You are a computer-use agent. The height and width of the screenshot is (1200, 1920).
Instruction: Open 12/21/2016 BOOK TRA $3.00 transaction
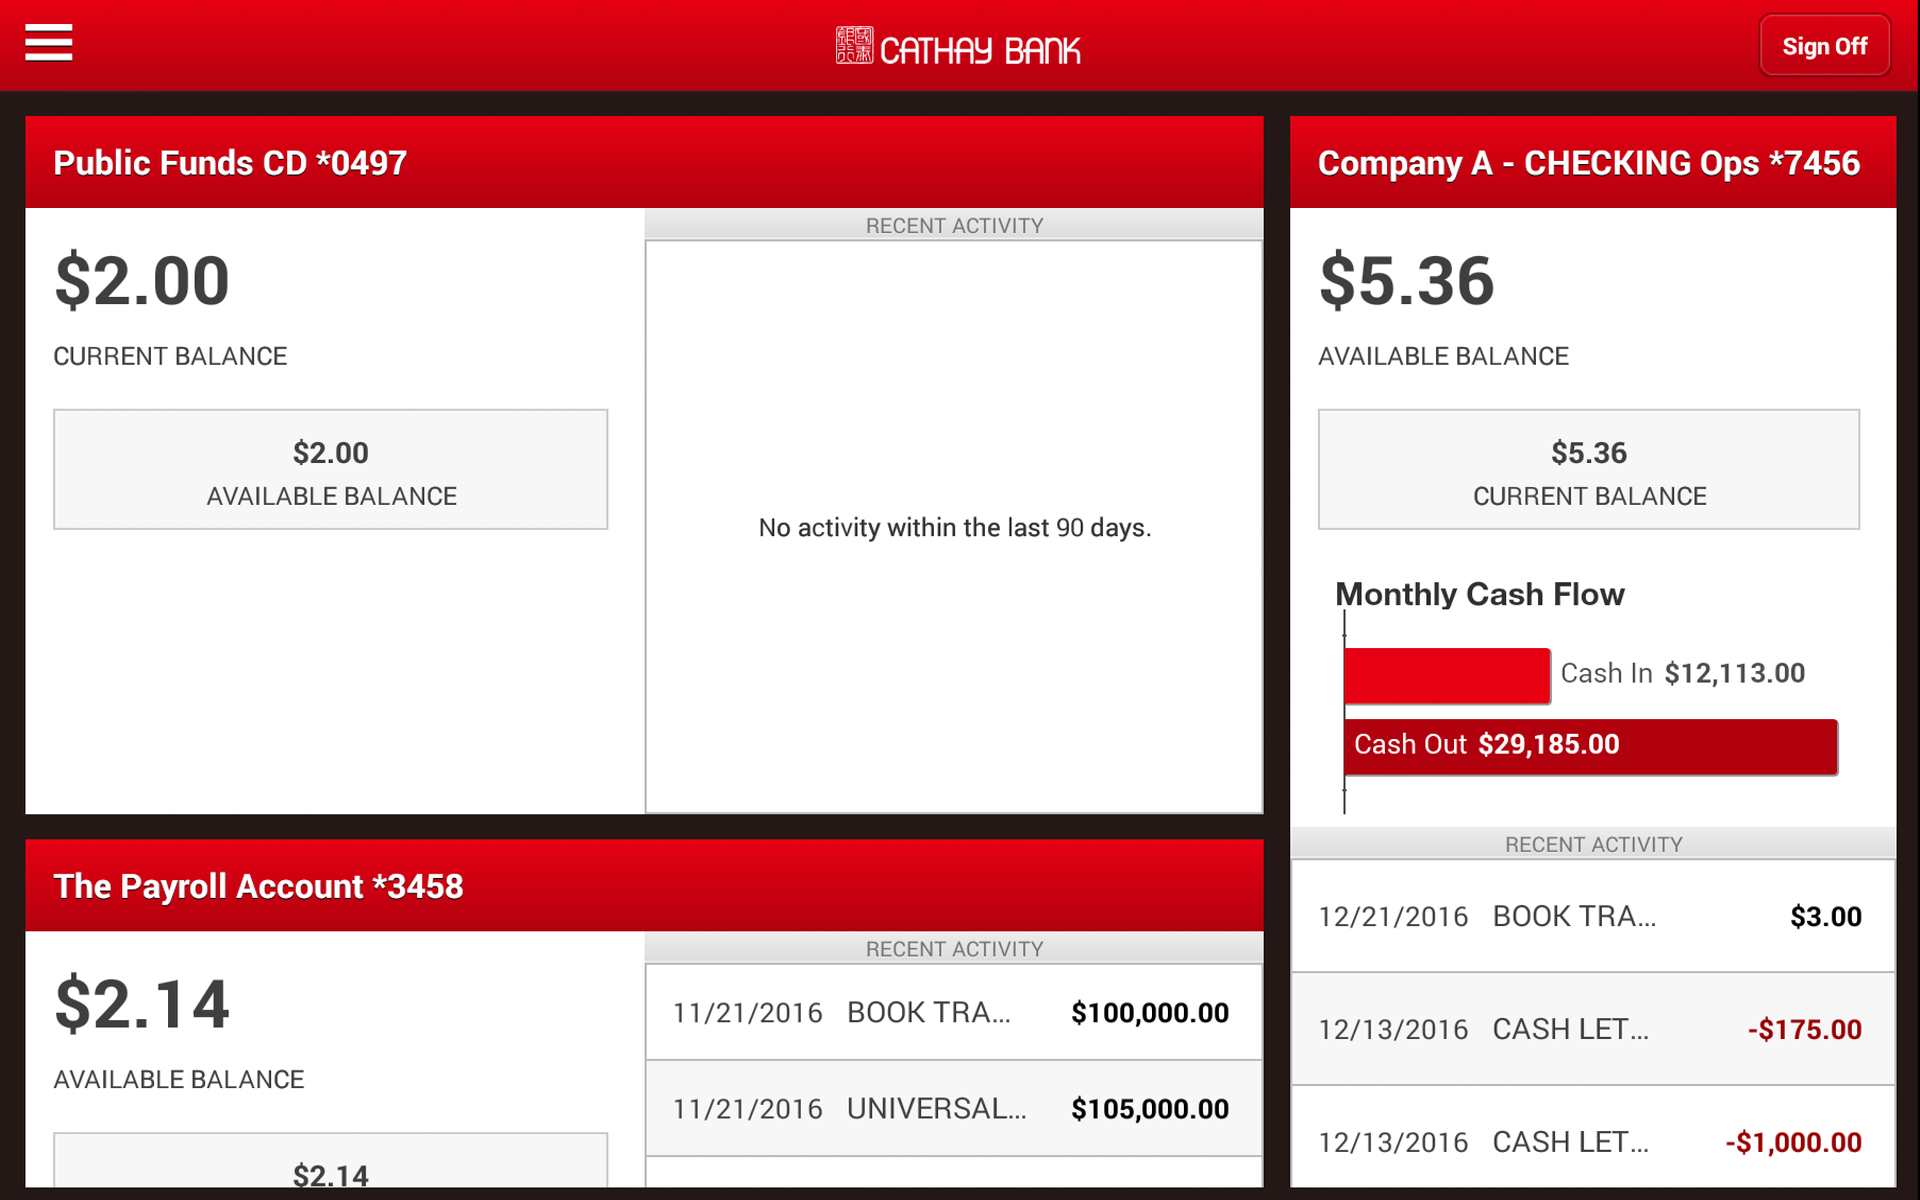coord(1592,916)
